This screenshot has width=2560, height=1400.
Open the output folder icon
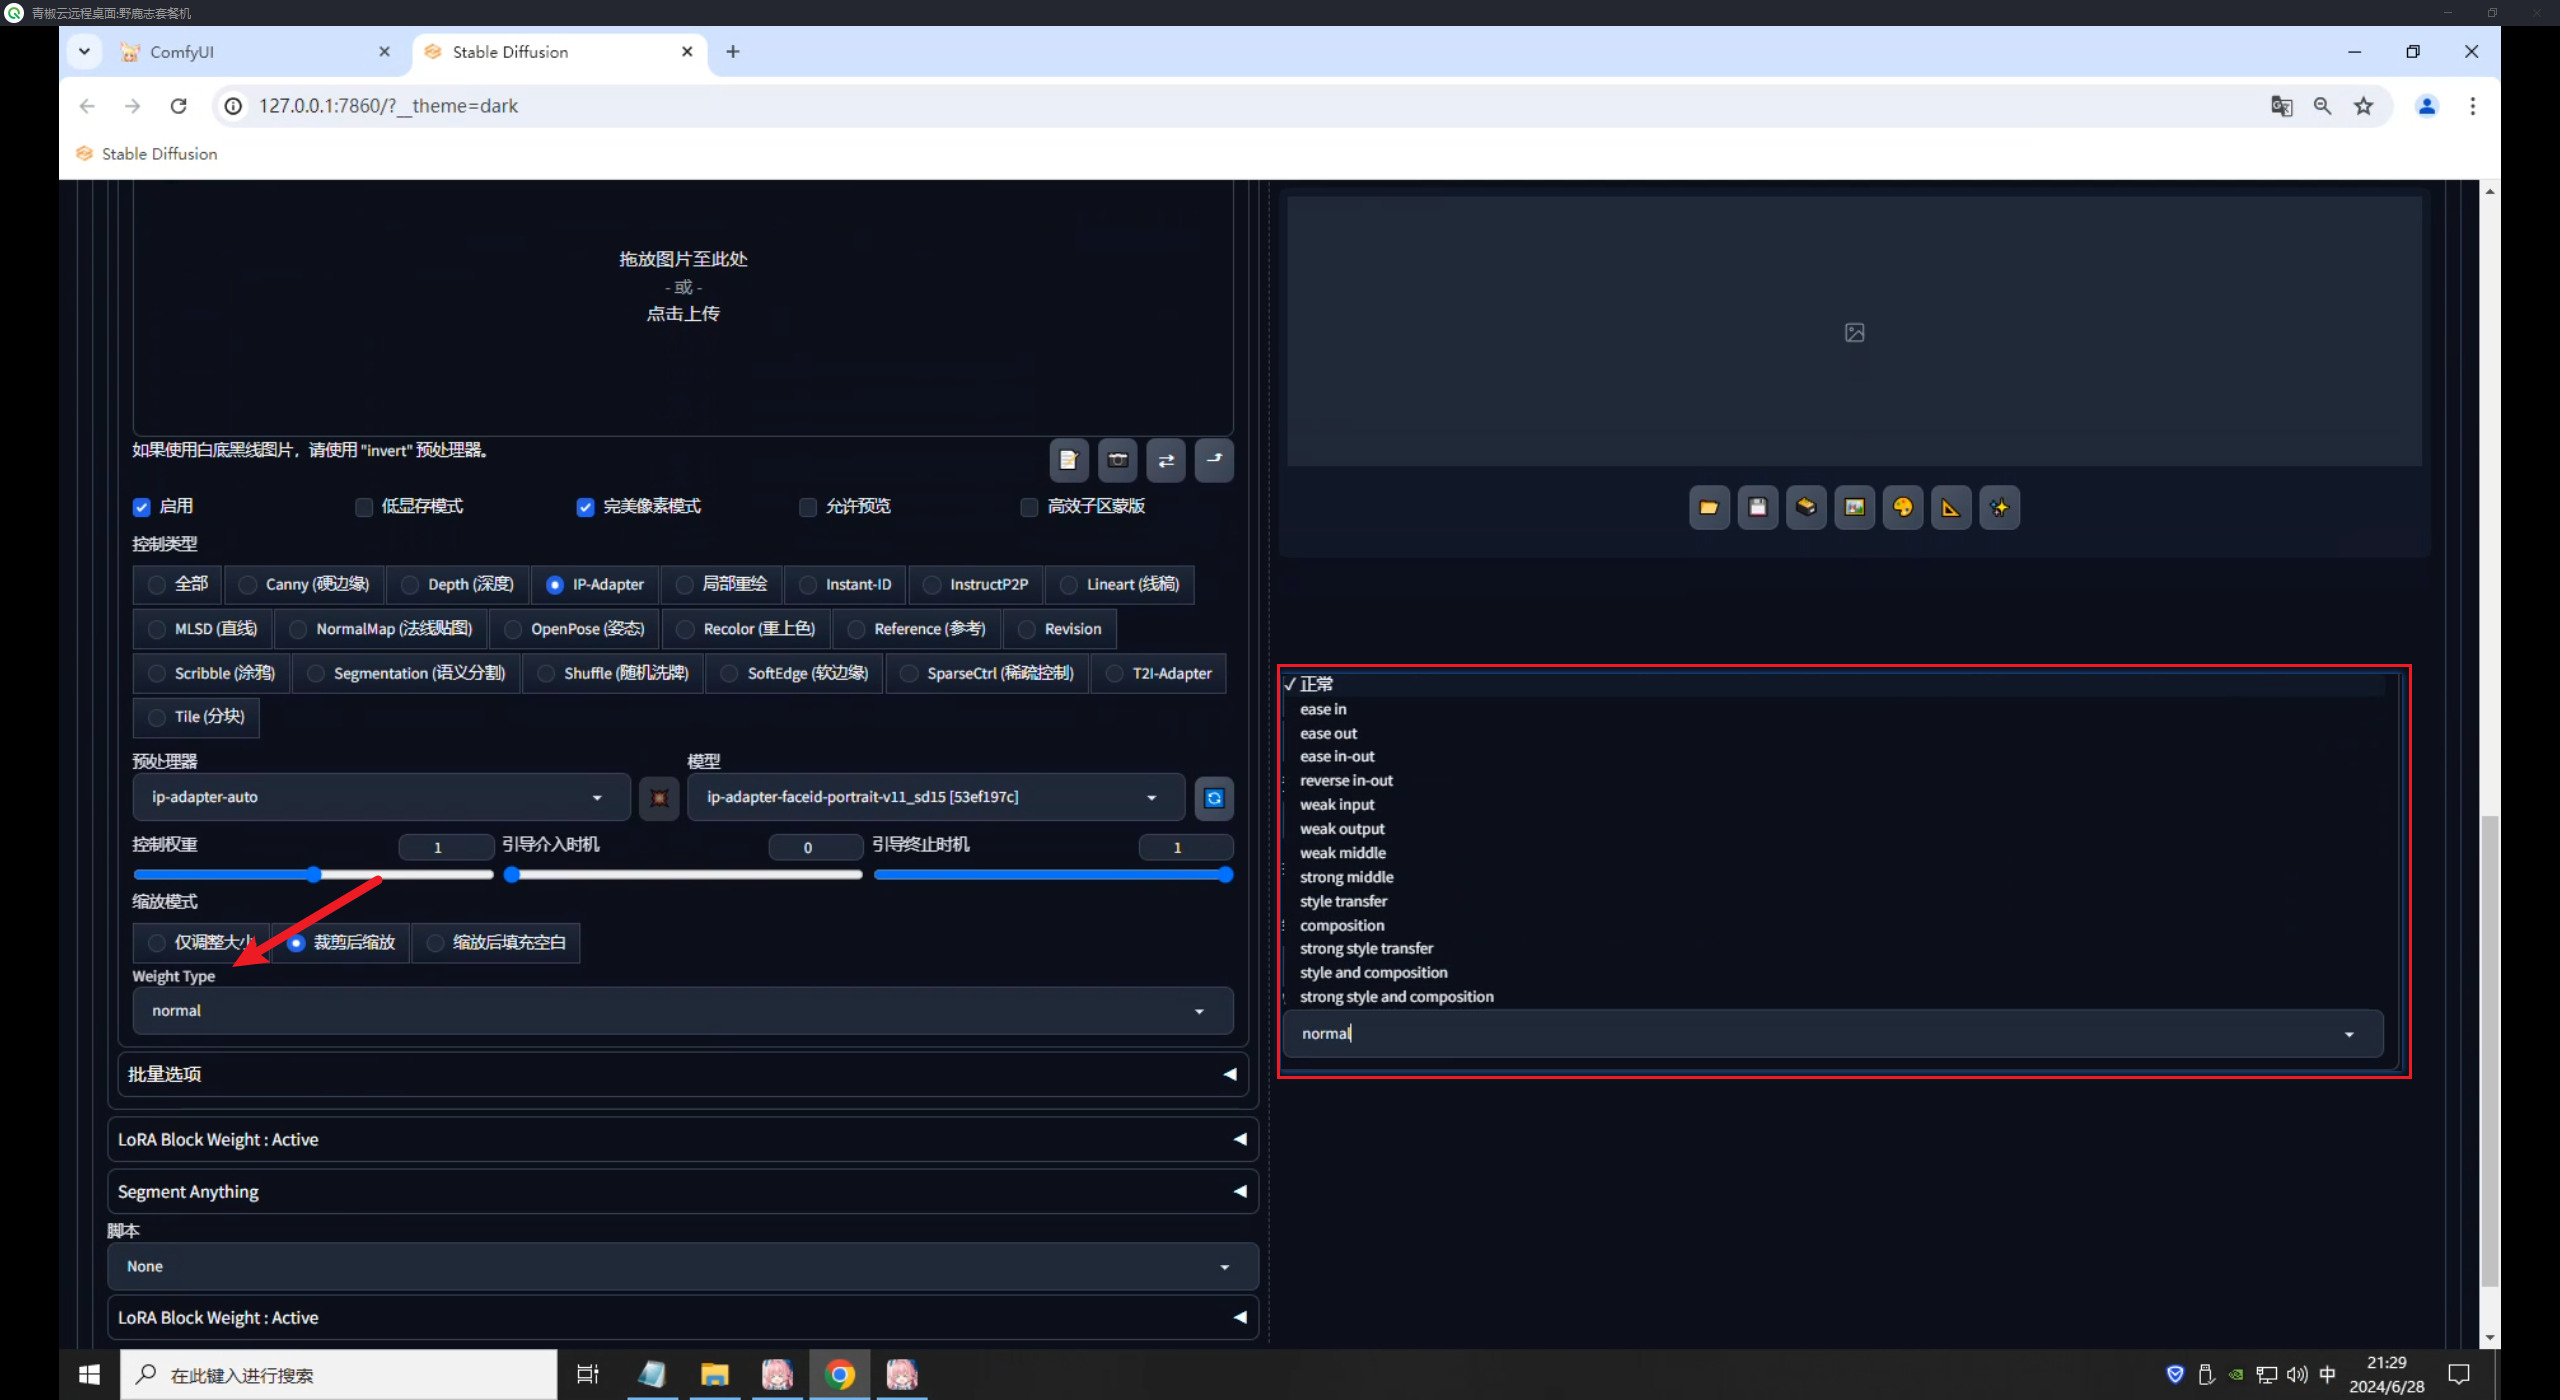point(1709,508)
